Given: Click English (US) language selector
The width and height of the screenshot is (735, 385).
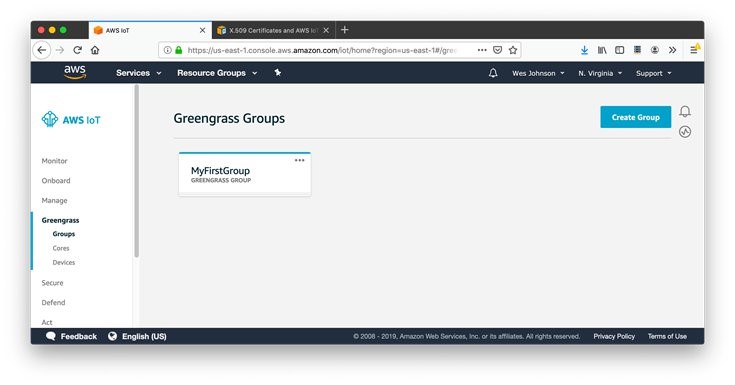Looking at the screenshot, I should [x=144, y=336].
